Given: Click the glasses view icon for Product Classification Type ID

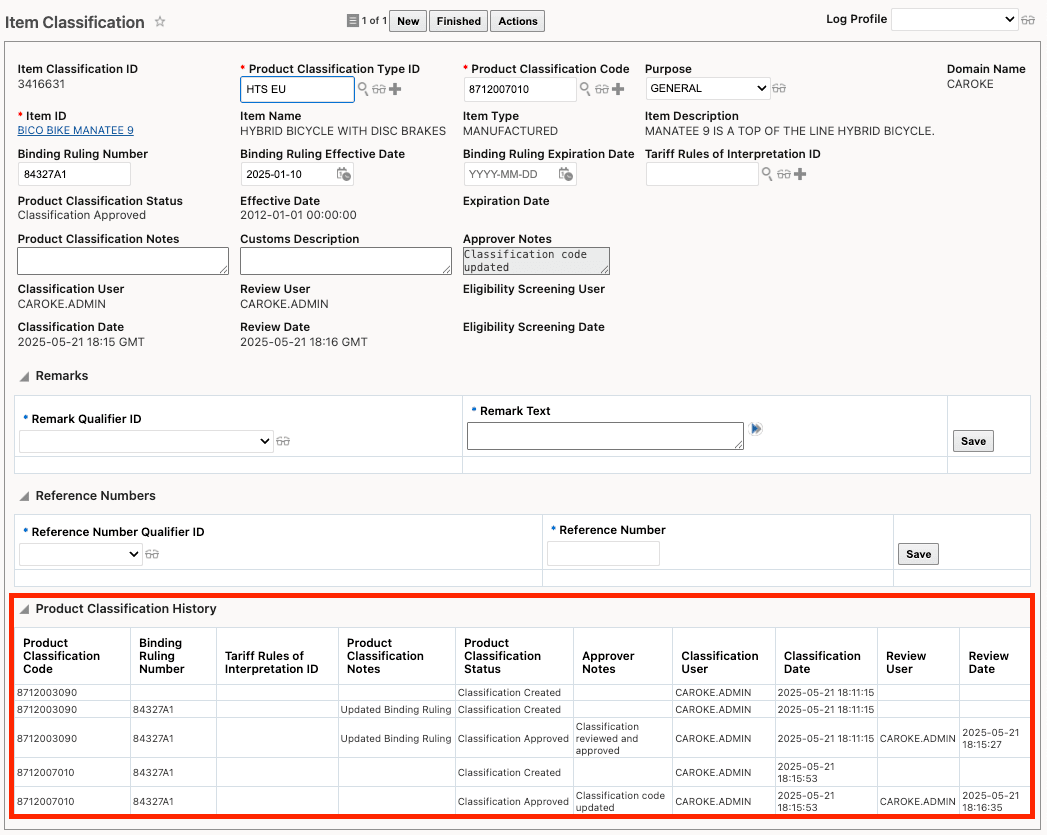Looking at the screenshot, I should 379,89.
